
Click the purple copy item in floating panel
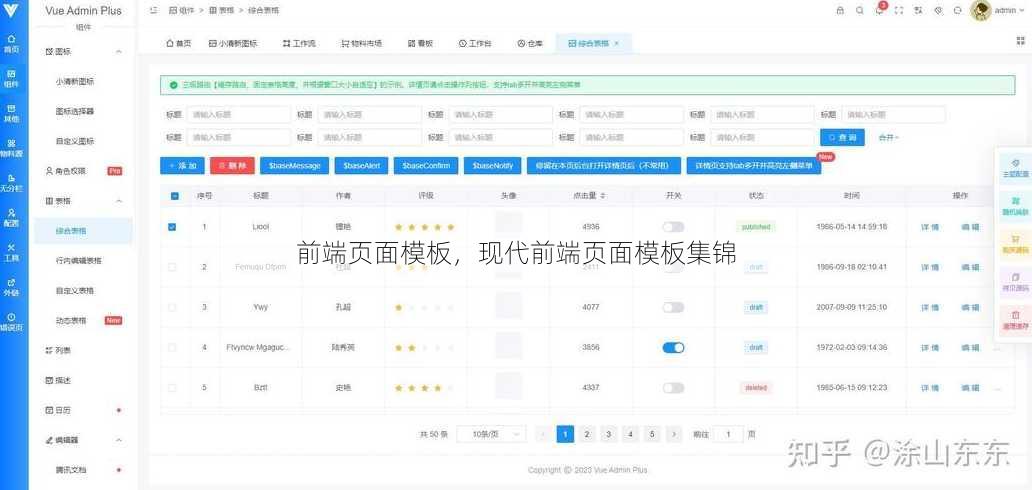point(1015,282)
